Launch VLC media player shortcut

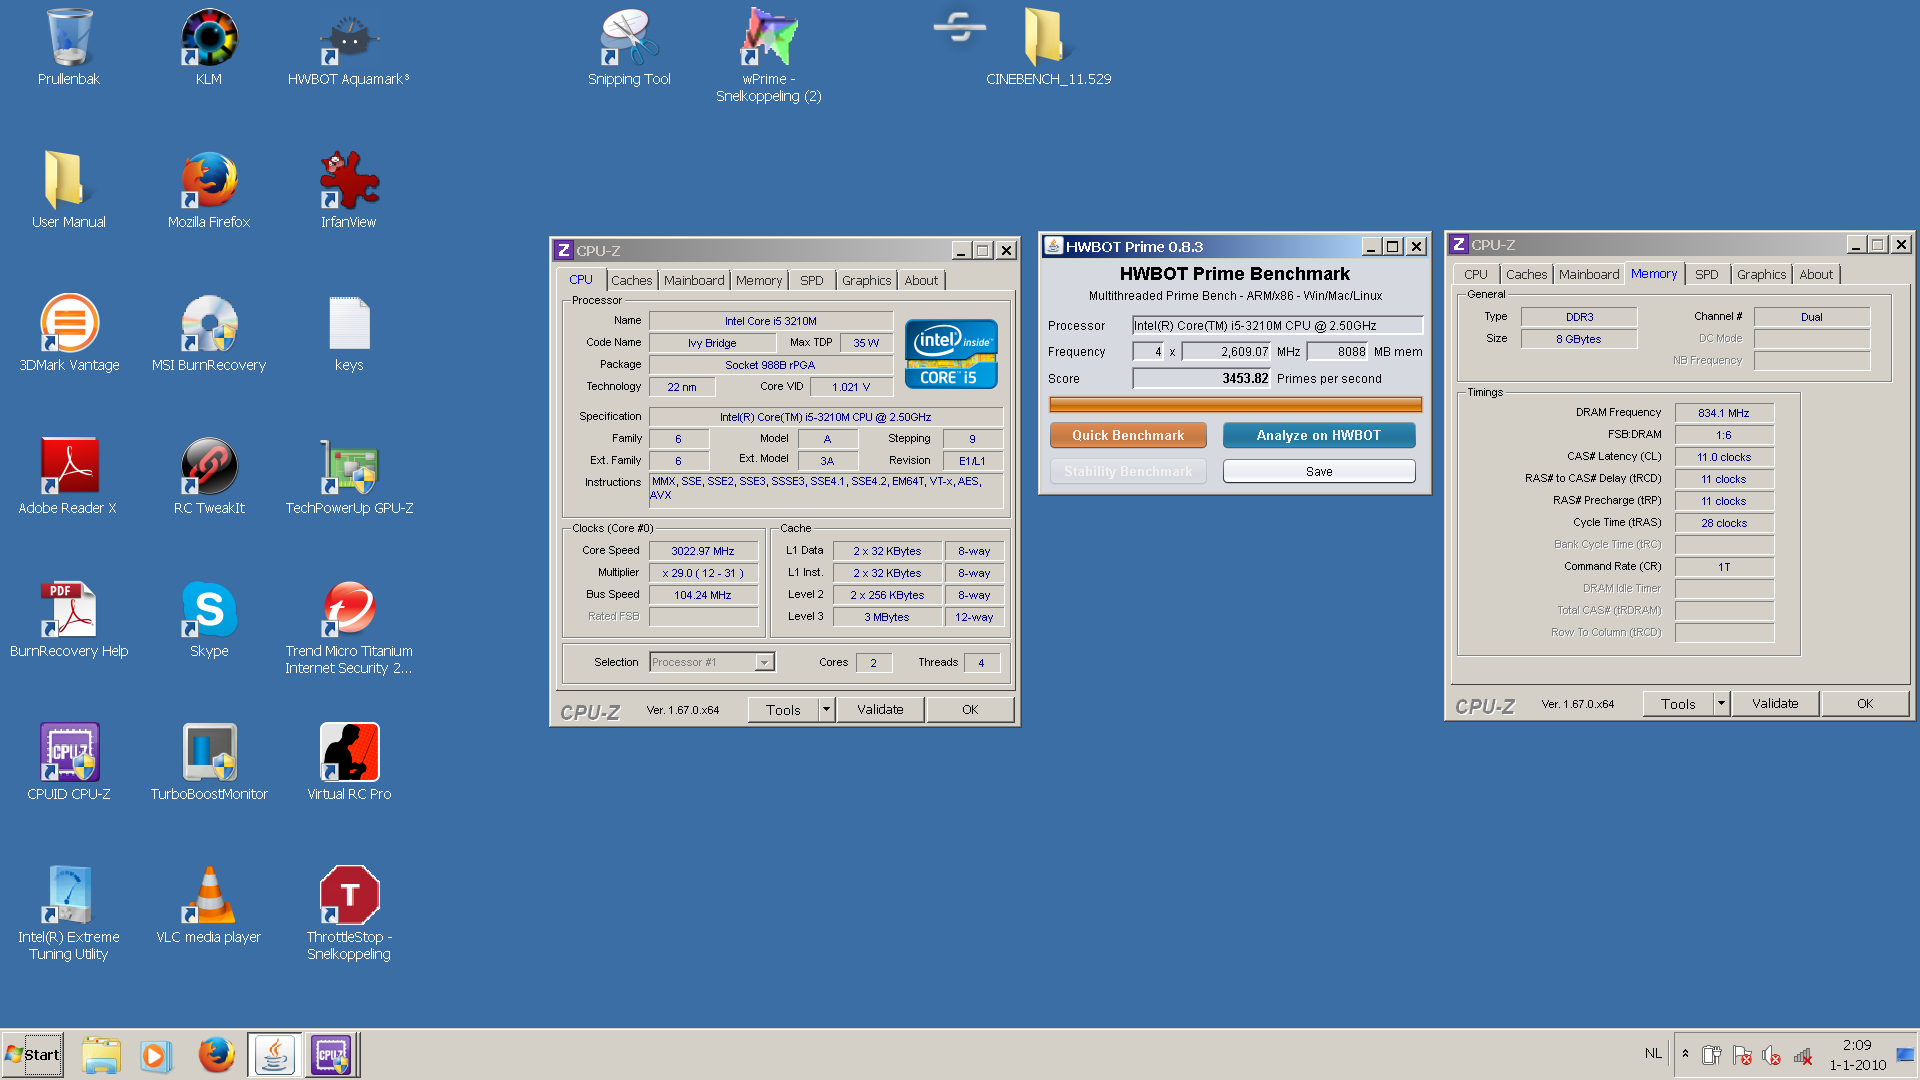pos(209,905)
